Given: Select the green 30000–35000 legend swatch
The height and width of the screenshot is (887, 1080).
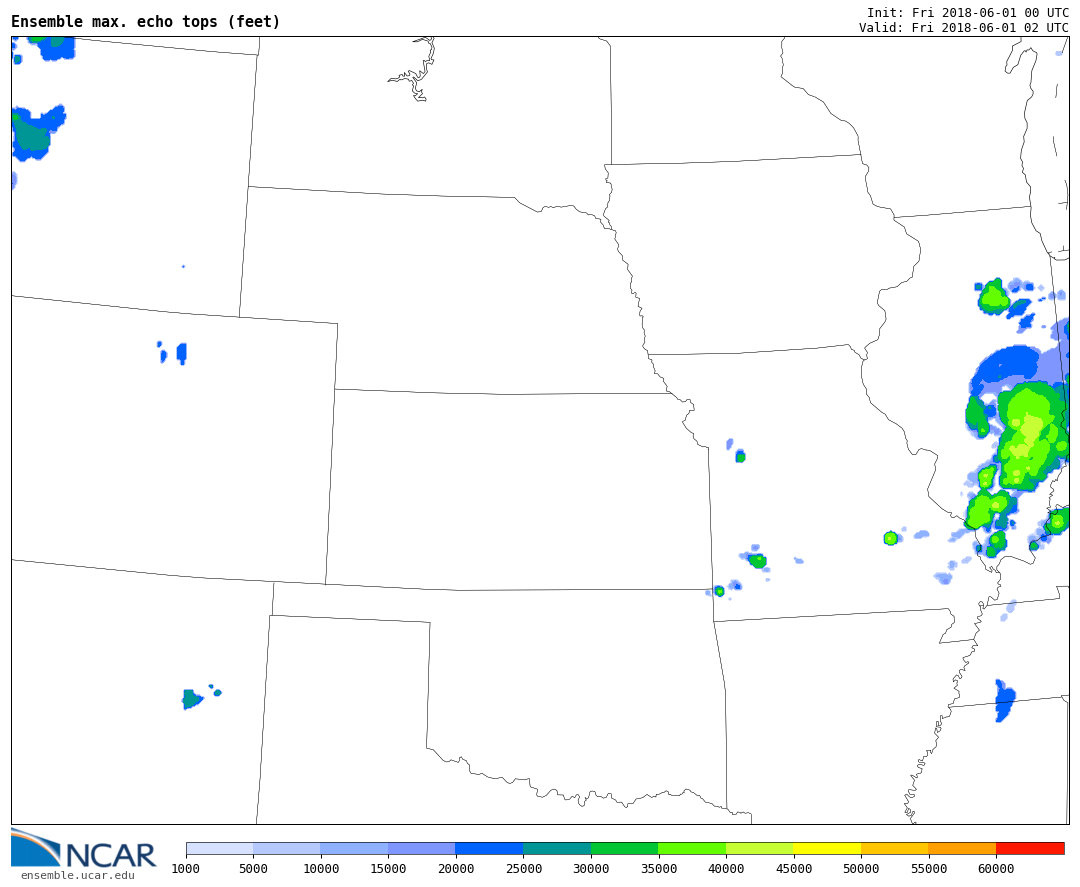Looking at the screenshot, I should coord(624,848).
